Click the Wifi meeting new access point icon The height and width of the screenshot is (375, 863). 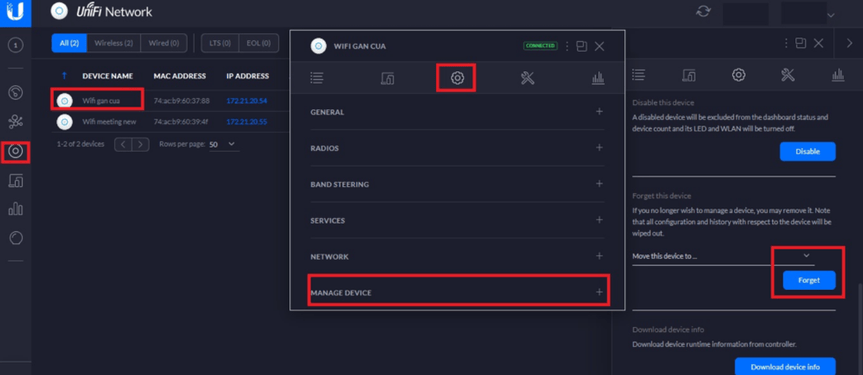pyautogui.click(x=64, y=122)
